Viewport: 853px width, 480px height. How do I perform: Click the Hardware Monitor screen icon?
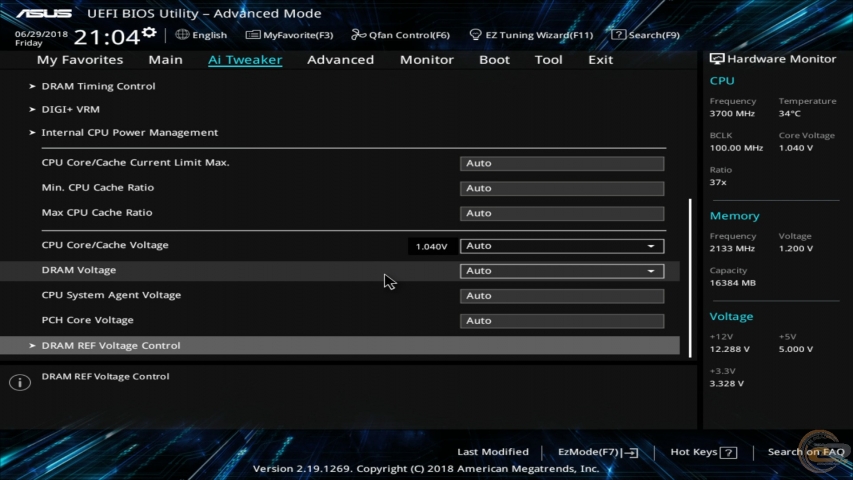click(716, 59)
